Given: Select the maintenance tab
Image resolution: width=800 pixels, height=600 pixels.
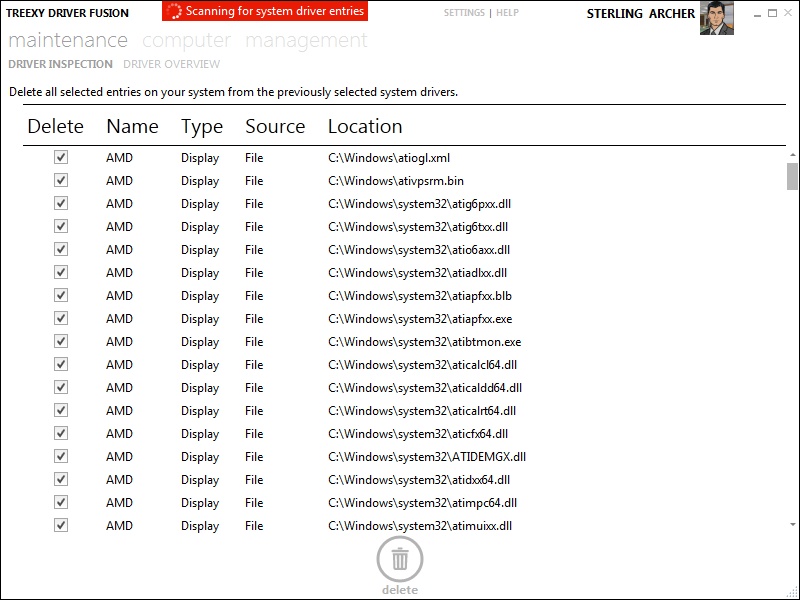Looking at the screenshot, I should [x=68, y=41].
